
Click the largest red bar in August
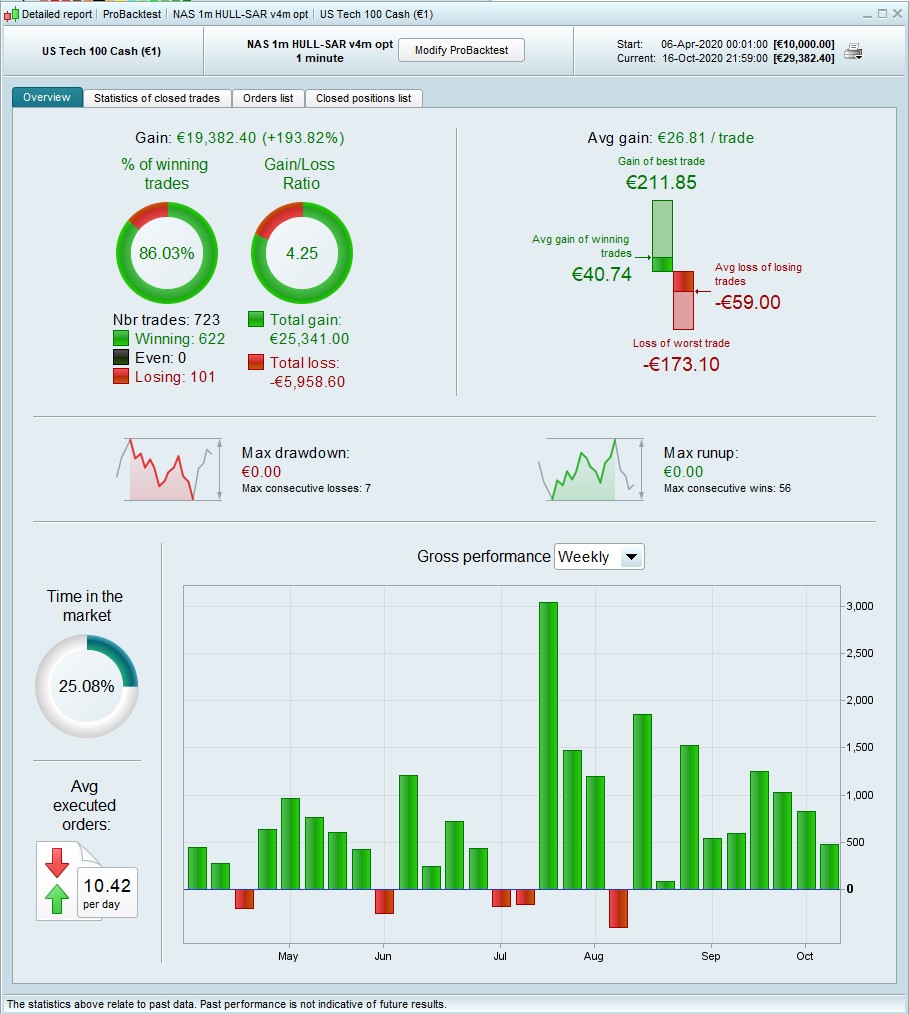click(619, 908)
